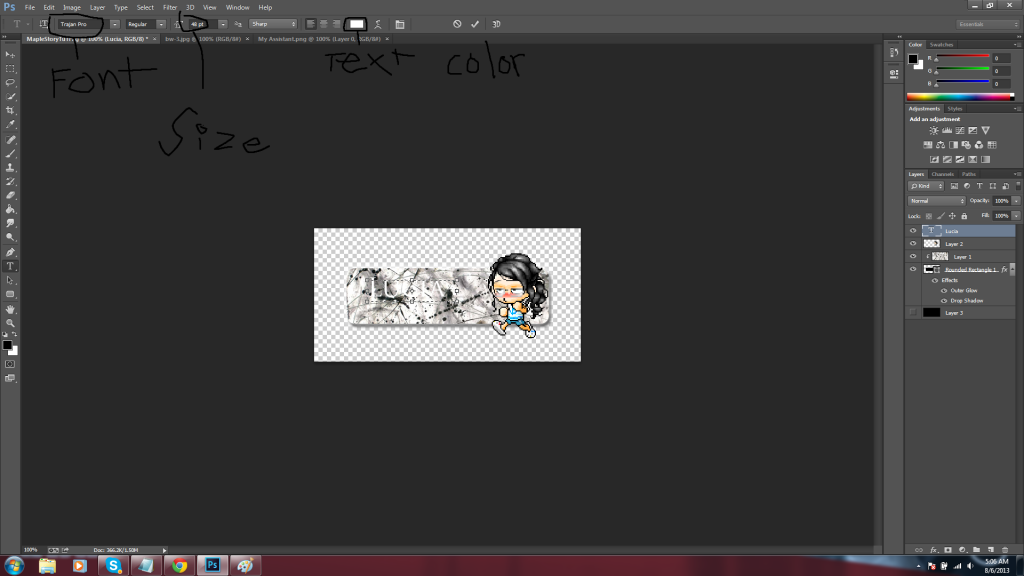Center the text
Image resolution: width=1024 pixels, height=576 pixels.
[x=324, y=24]
